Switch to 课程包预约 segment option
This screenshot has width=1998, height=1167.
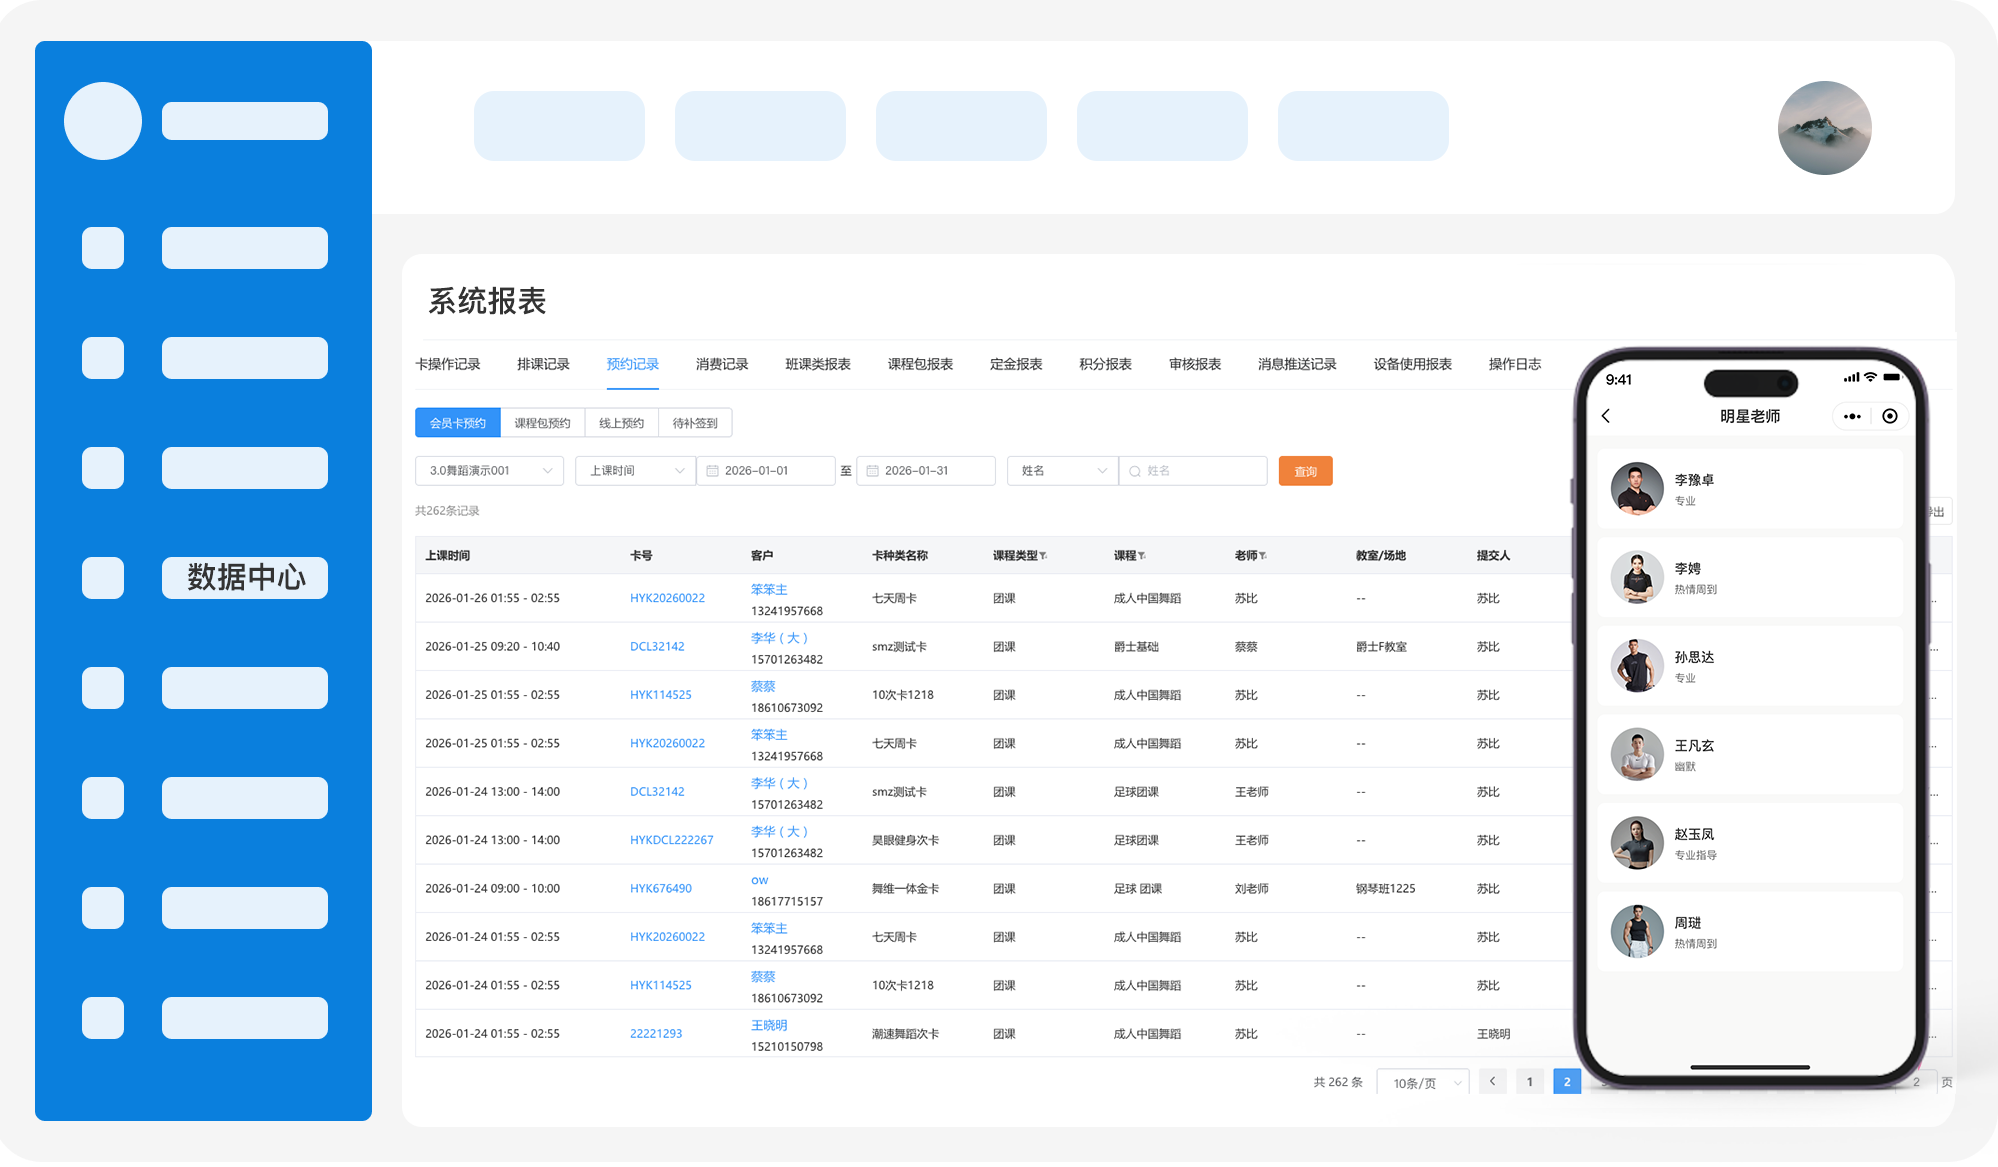[542, 423]
